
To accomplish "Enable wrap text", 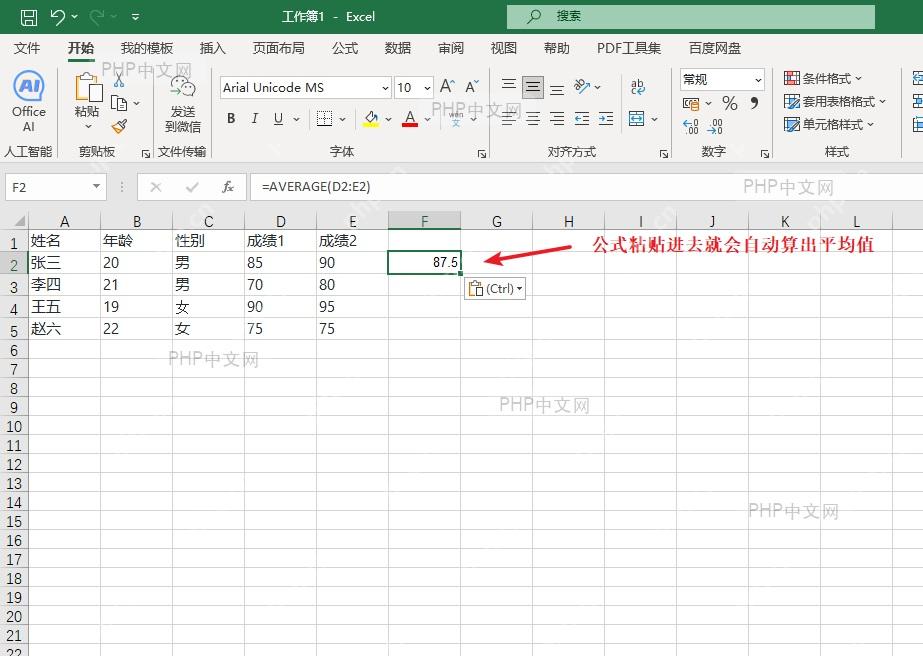I will 638,87.
